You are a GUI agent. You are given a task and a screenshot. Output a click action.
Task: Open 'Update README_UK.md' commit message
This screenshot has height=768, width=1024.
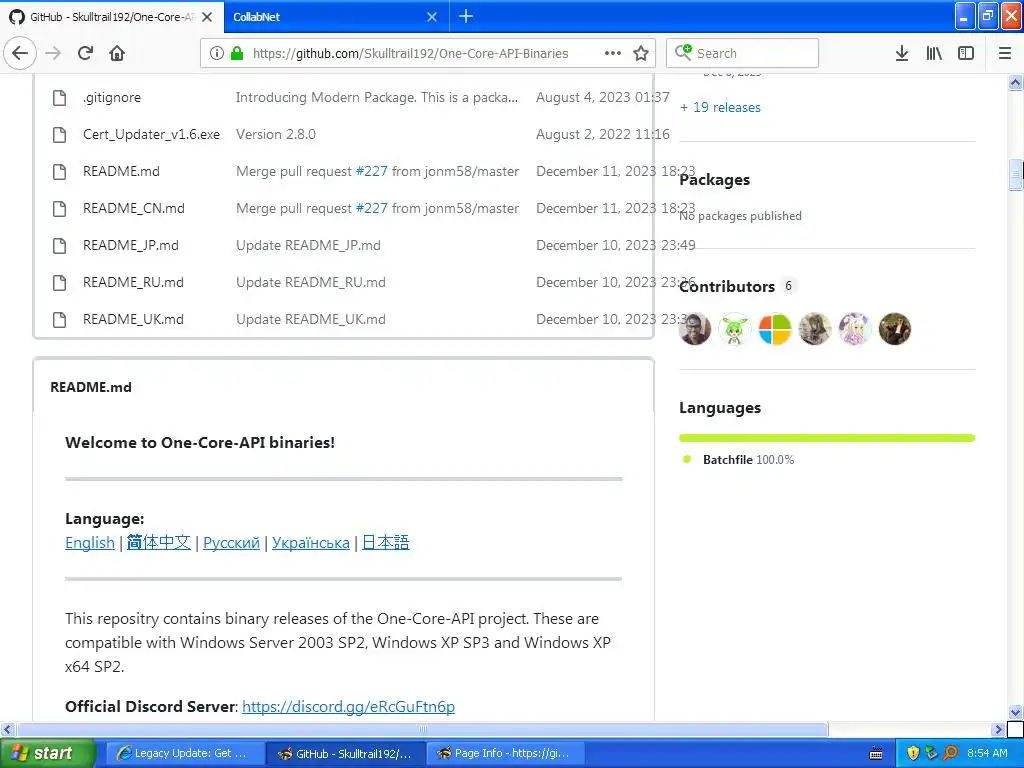point(311,319)
